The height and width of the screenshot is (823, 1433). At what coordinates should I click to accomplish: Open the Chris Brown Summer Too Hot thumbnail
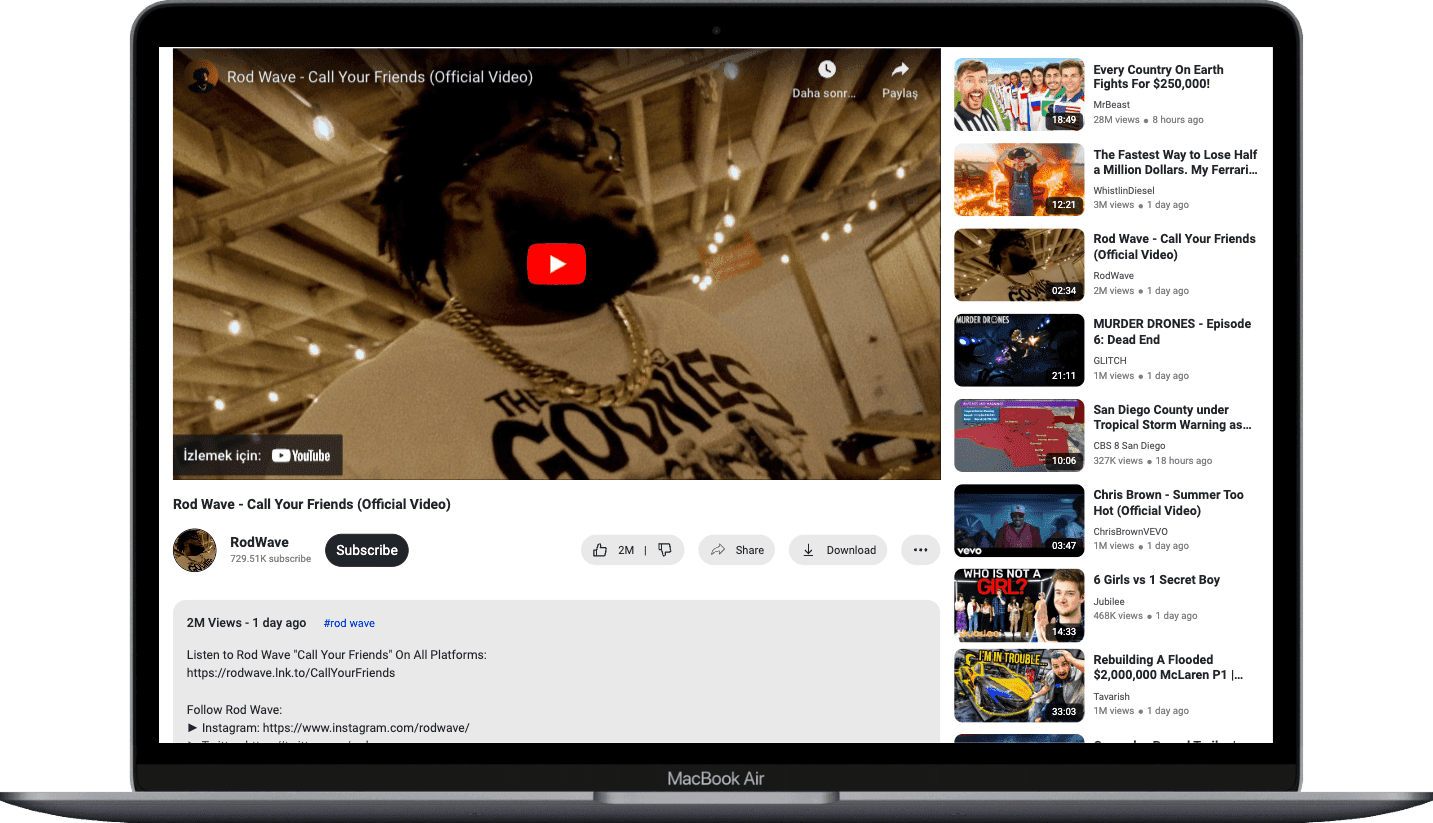pos(1019,521)
